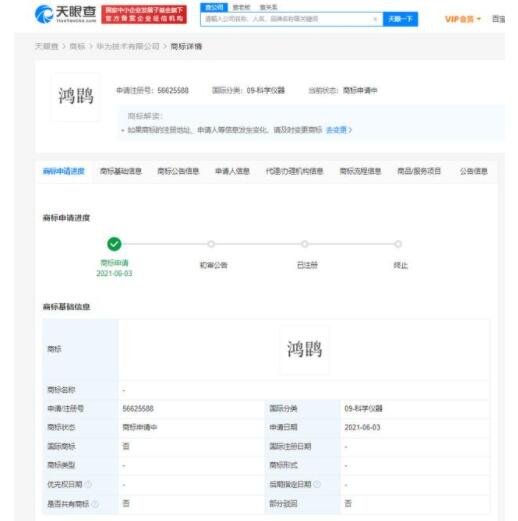Select the 否 value in 国际商标 row
The image size is (518, 521).
tap(126, 446)
